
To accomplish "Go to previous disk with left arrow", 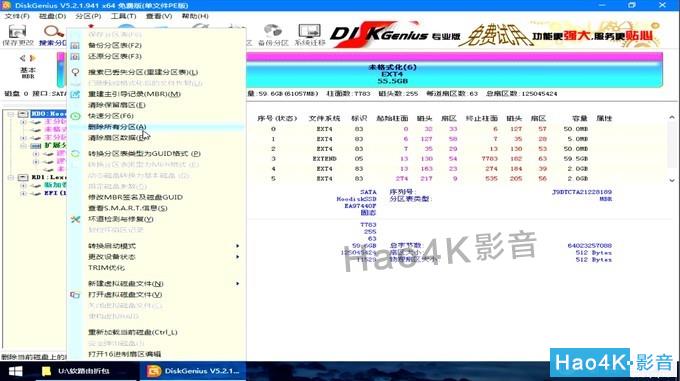I will click(x=23, y=58).
